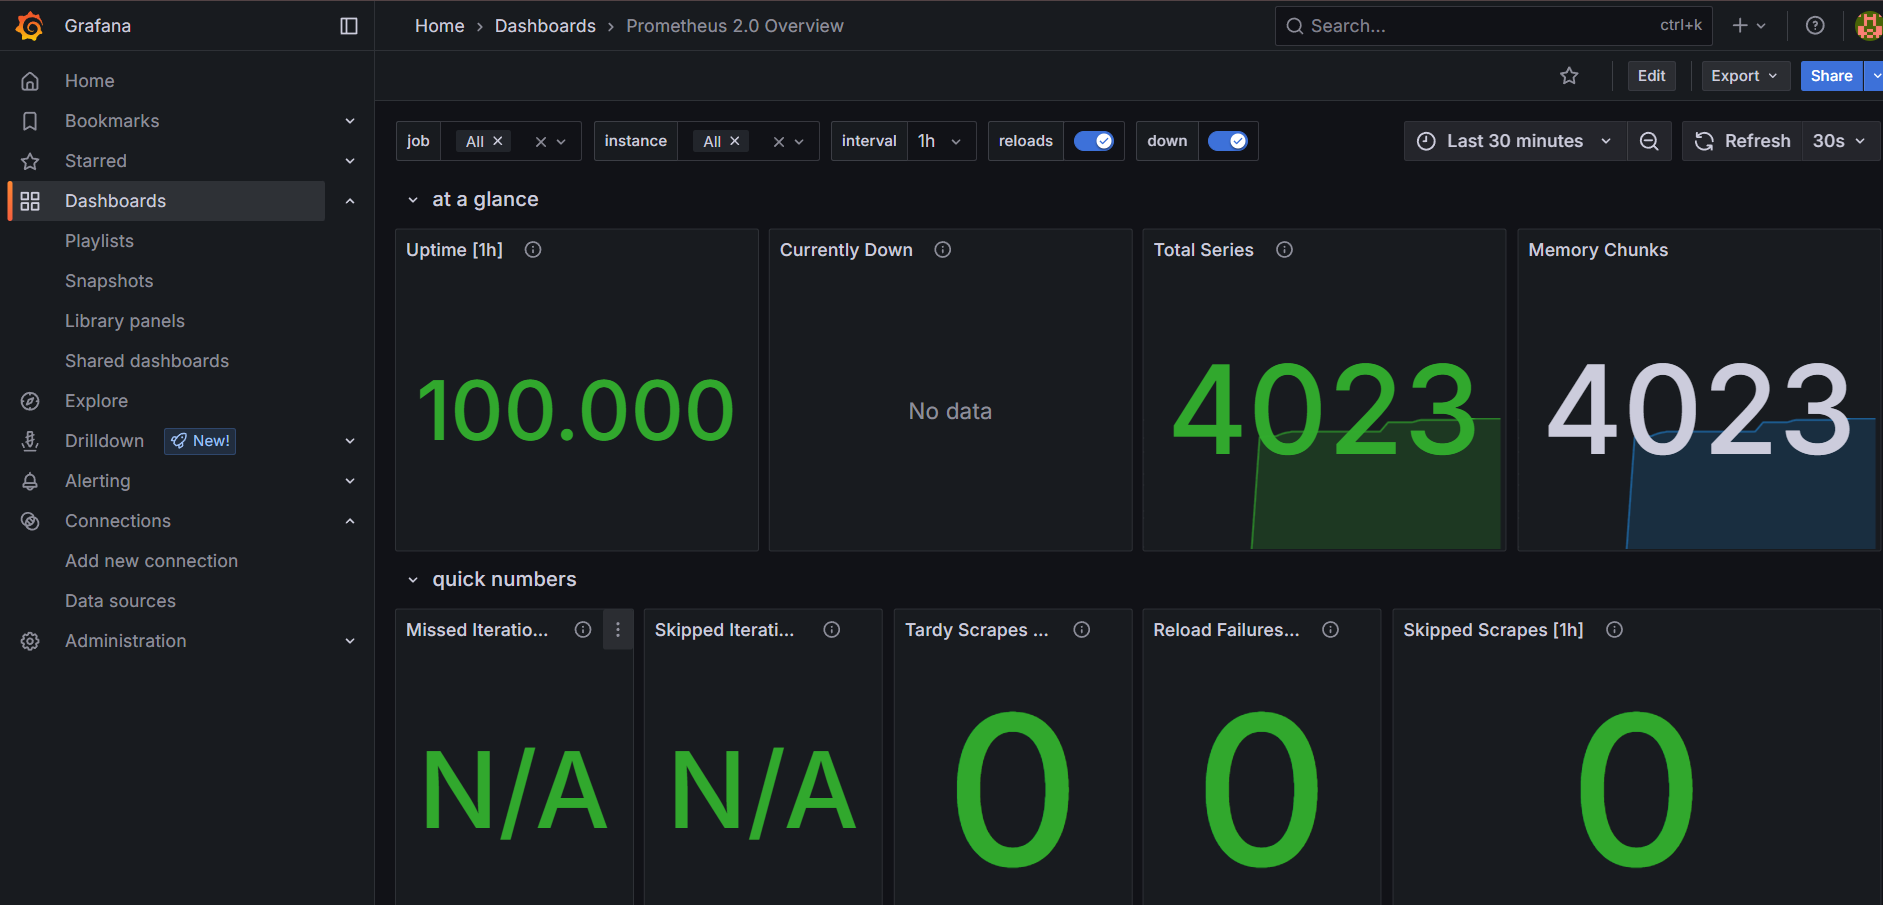The image size is (1883, 905).
Task: Toggle the sidebar dock menu icon
Action: [349, 26]
